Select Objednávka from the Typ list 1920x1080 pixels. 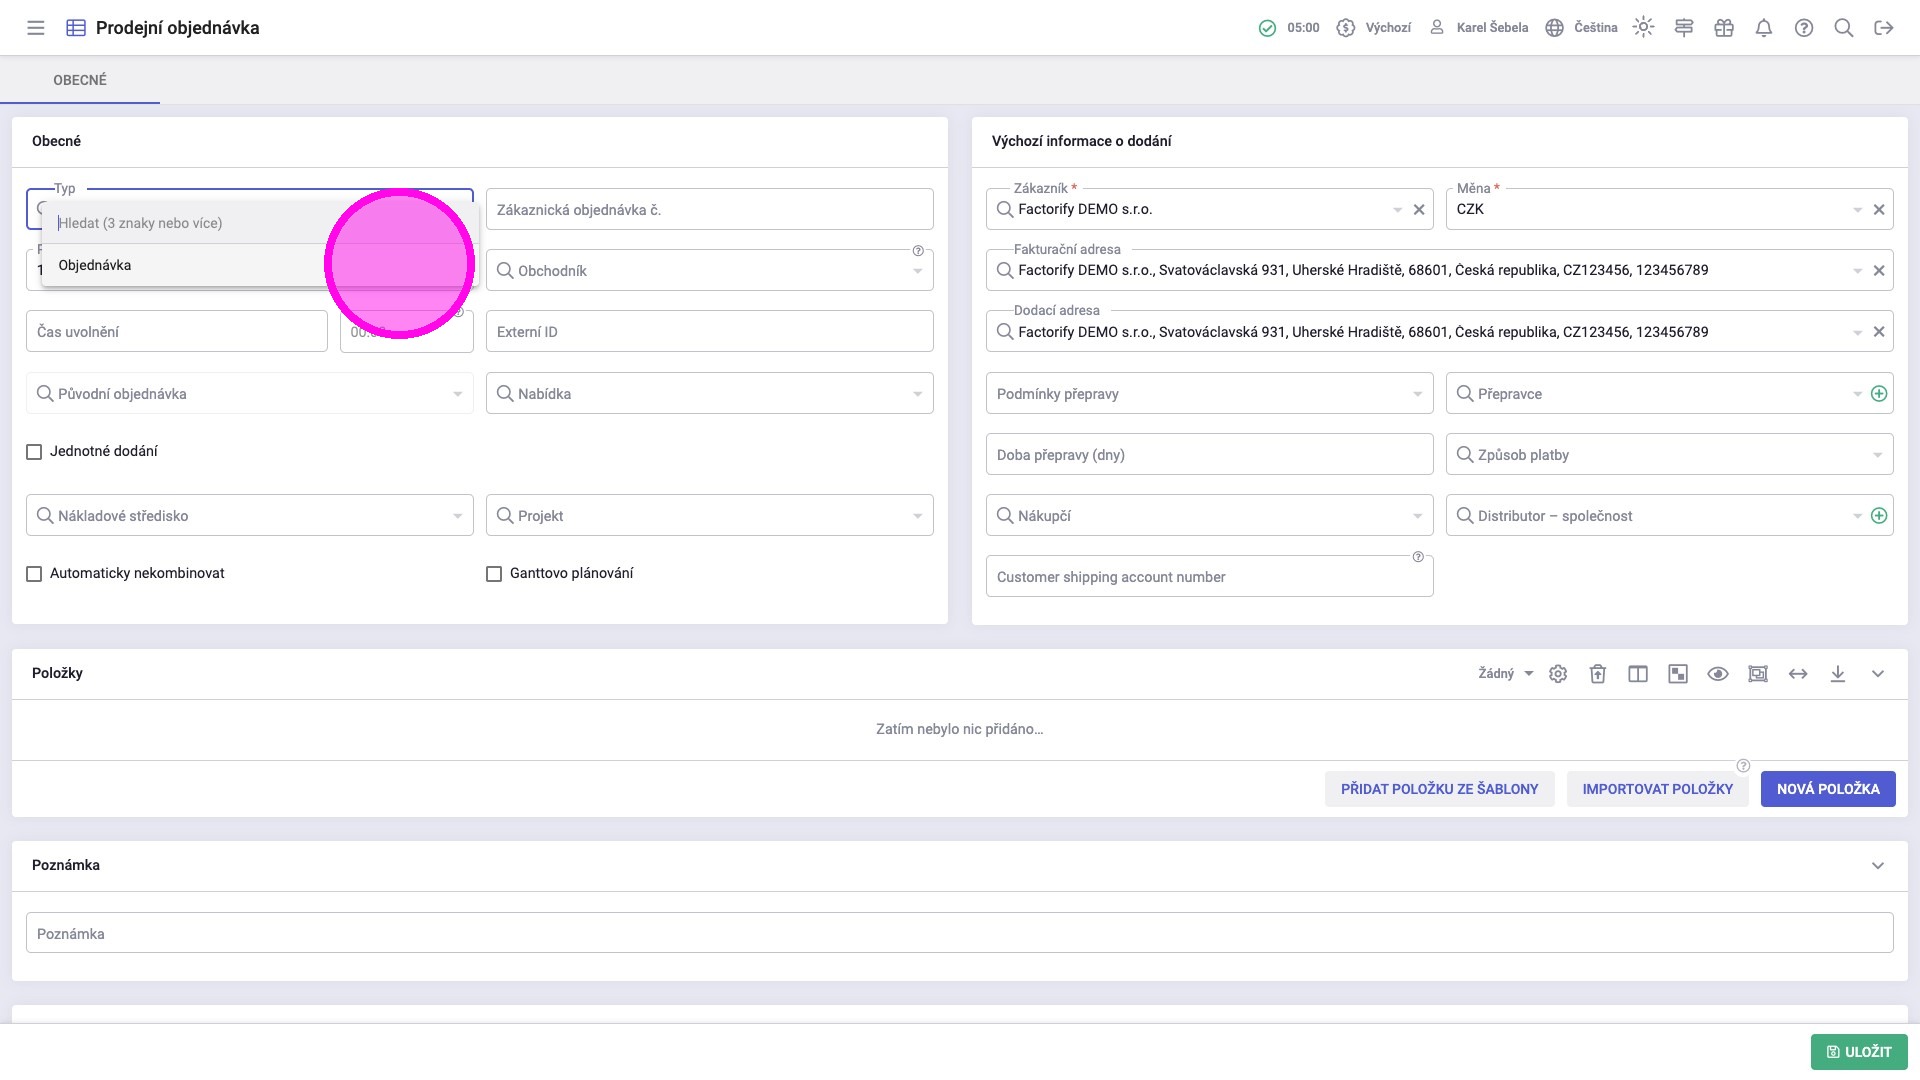click(95, 266)
